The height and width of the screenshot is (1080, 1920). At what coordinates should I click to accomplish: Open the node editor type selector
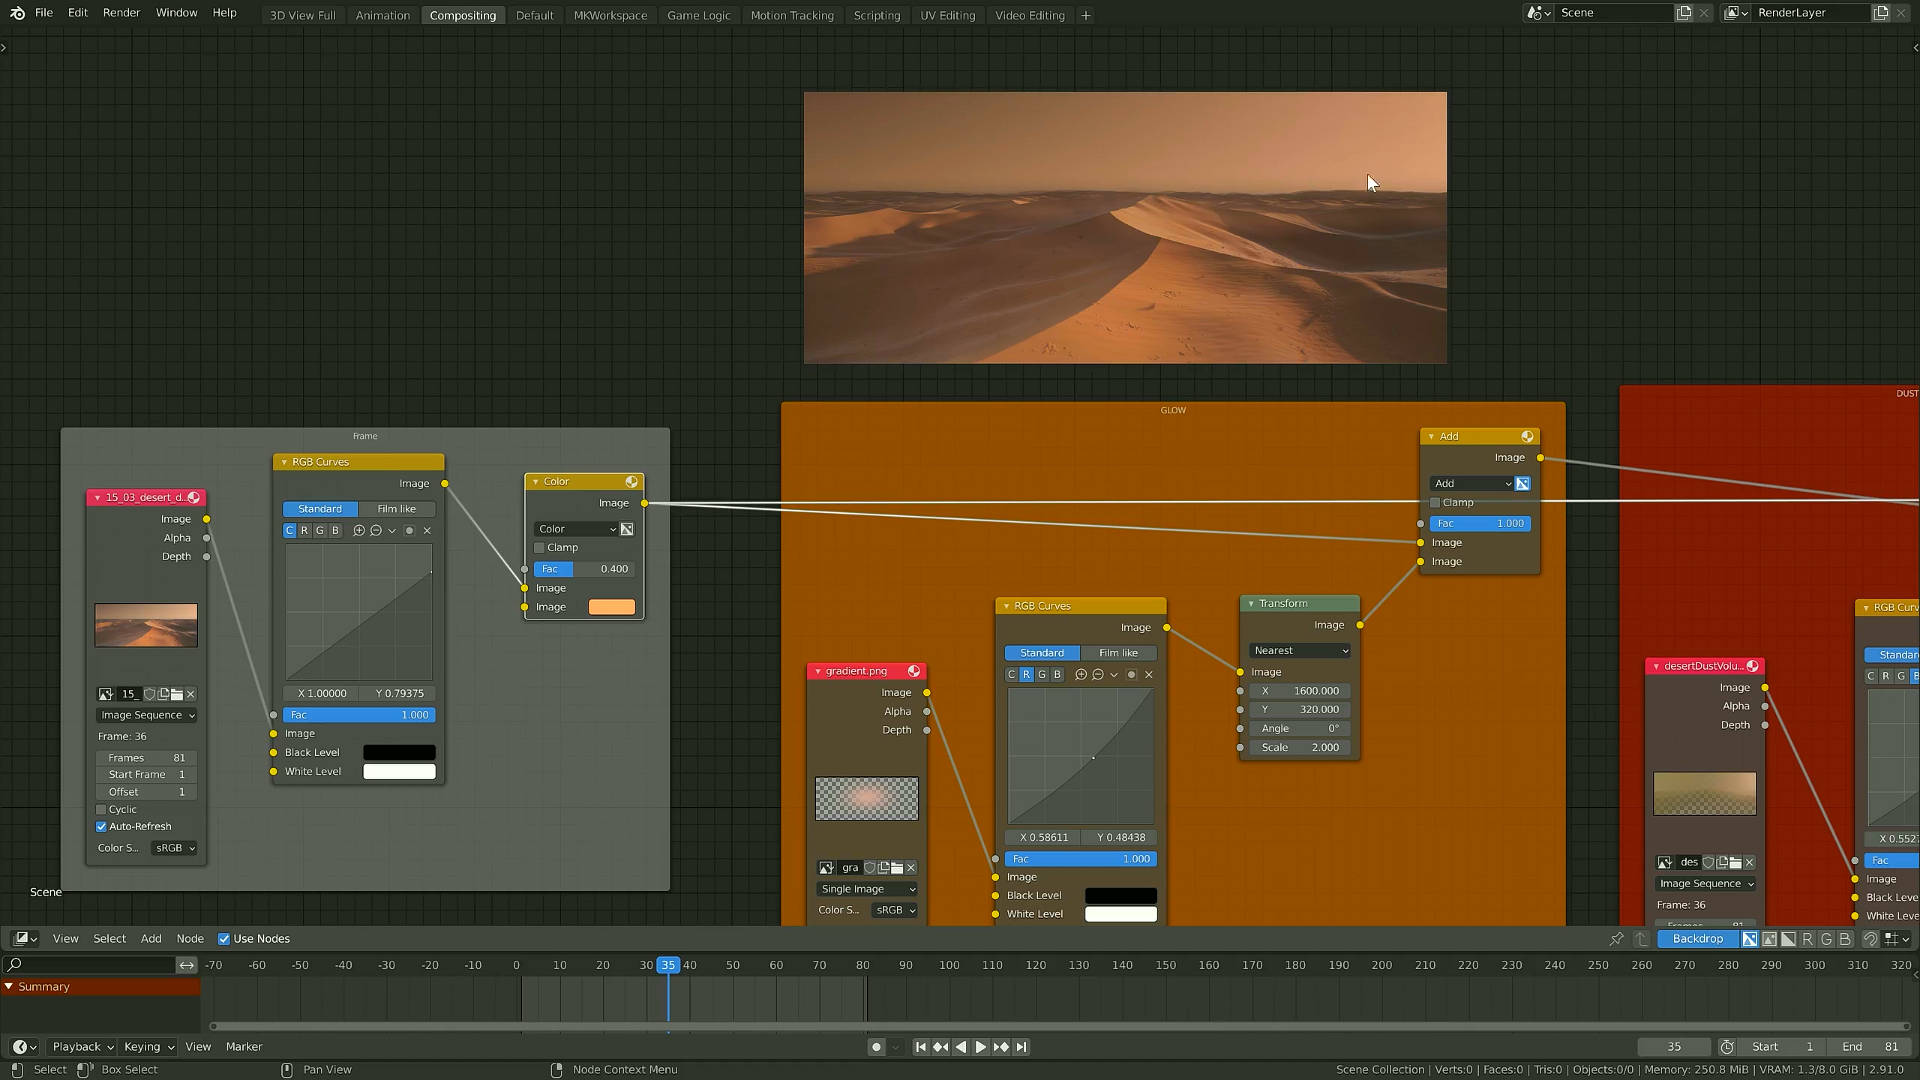coord(25,939)
